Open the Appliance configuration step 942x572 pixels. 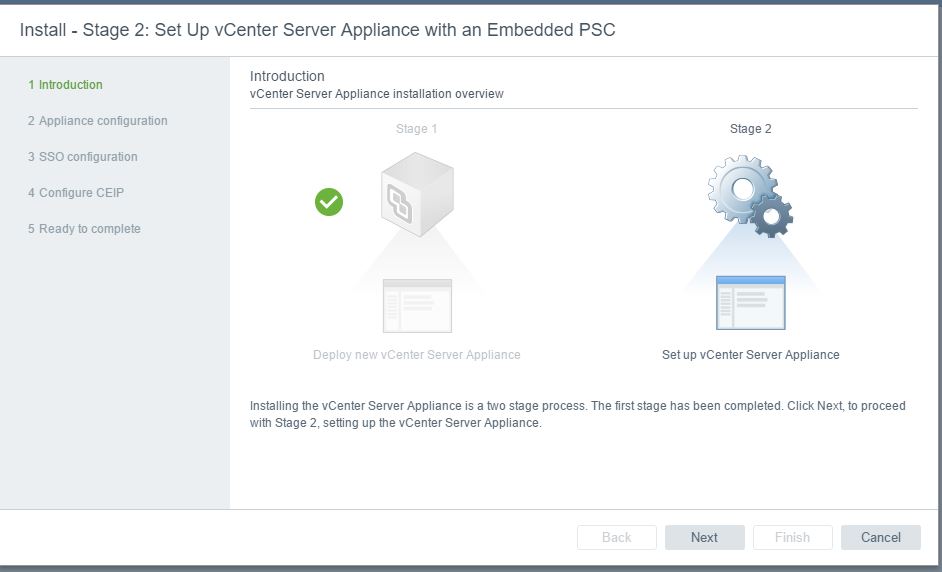click(x=97, y=121)
